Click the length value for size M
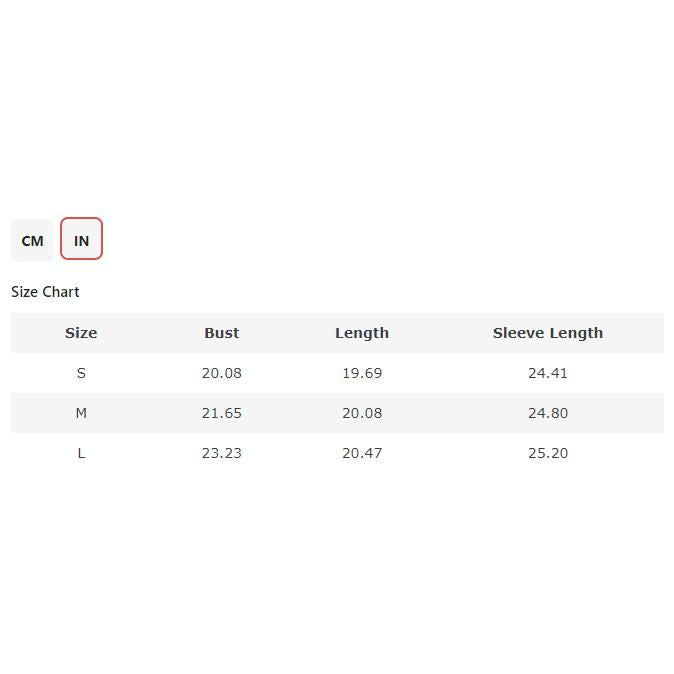This screenshot has width=674, height=674. (x=362, y=413)
